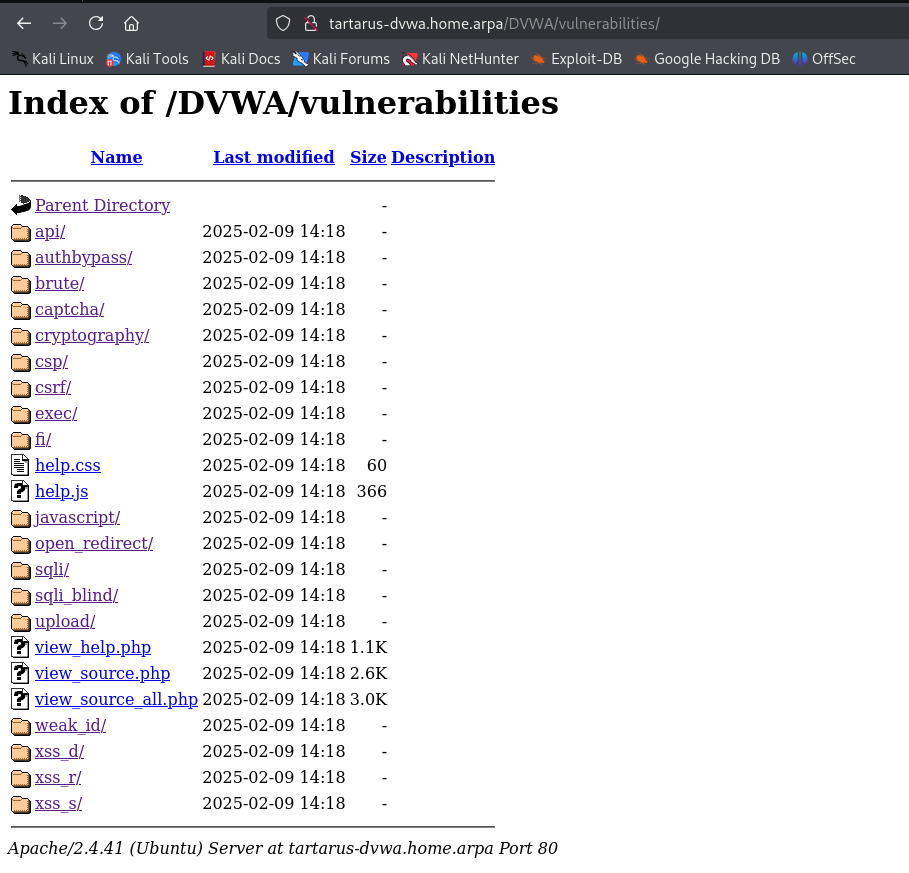Image resolution: width=909 pixels, height=873 pixels.
Task: Open the authbypass/ directory link
Action: click(83, 257)
